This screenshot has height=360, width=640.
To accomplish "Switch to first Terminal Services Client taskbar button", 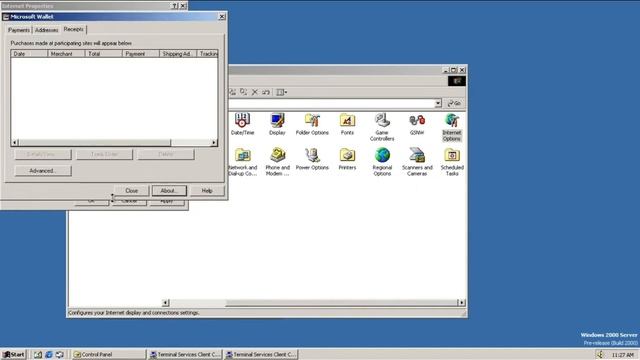I will [185, 354].
